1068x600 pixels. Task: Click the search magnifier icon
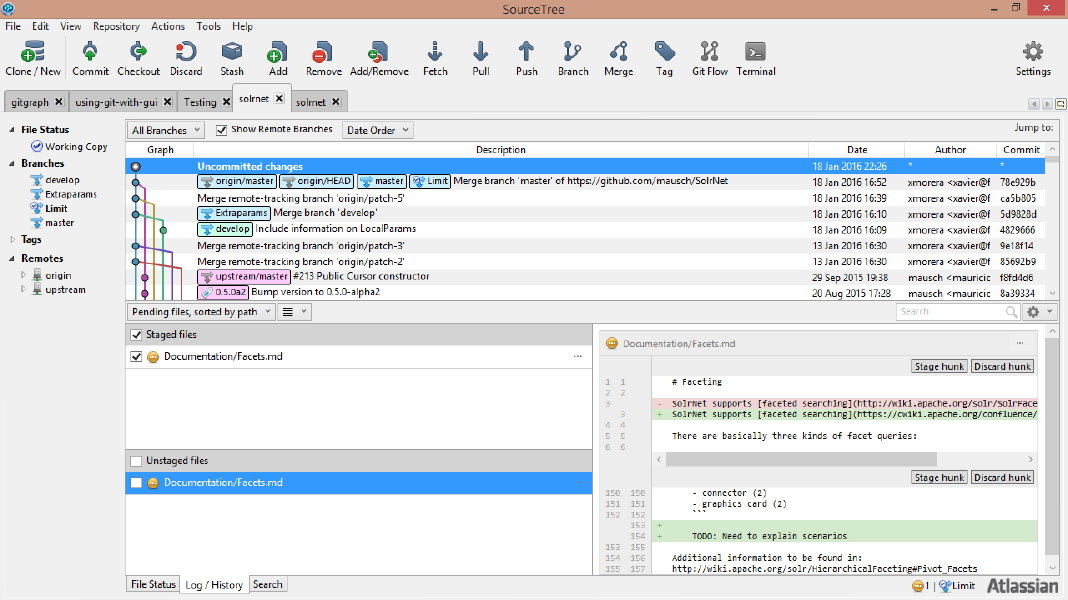click(1011, 311)
